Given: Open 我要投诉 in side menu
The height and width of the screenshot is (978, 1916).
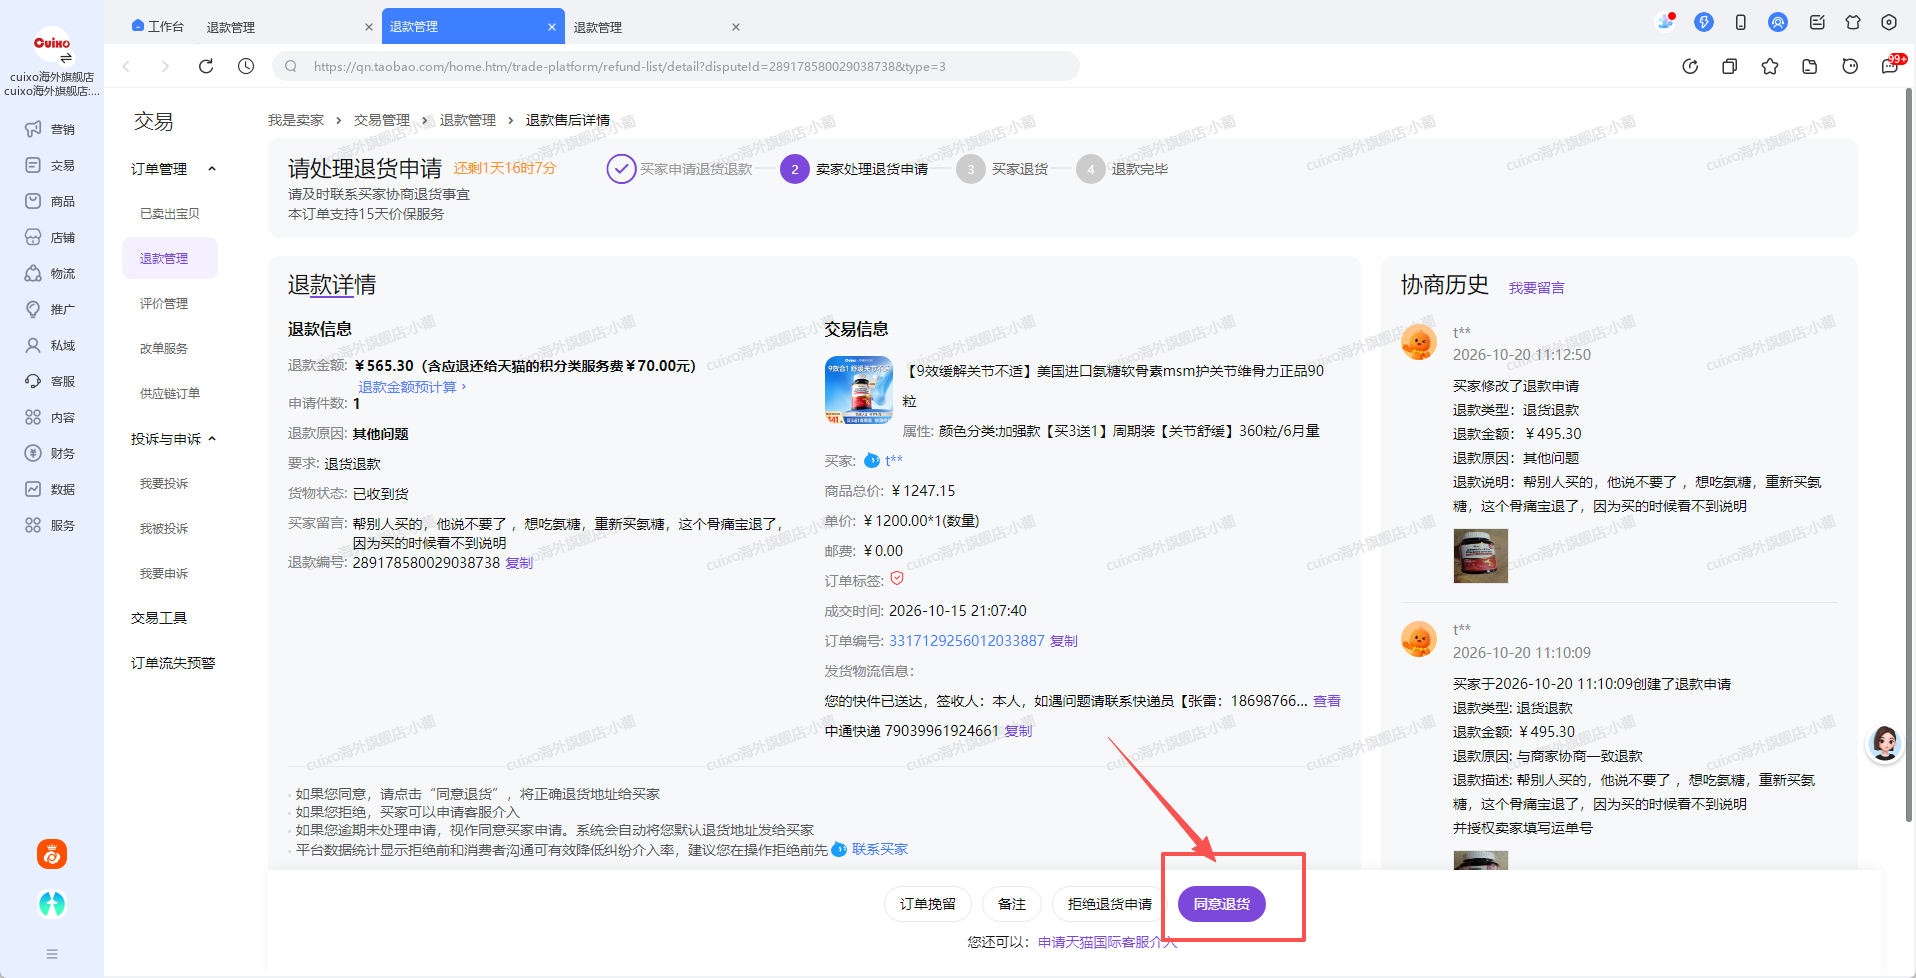Looking at the screenshot, I should [x=164, y=484].
